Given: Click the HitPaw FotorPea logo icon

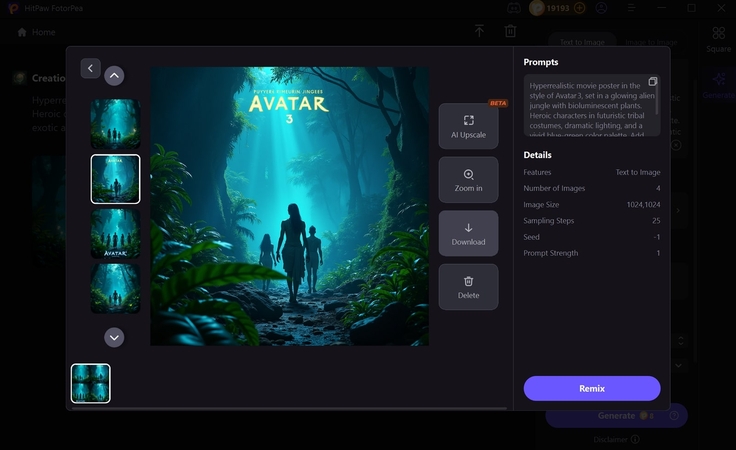Looking at the screenshot, I should click(13, 8).
